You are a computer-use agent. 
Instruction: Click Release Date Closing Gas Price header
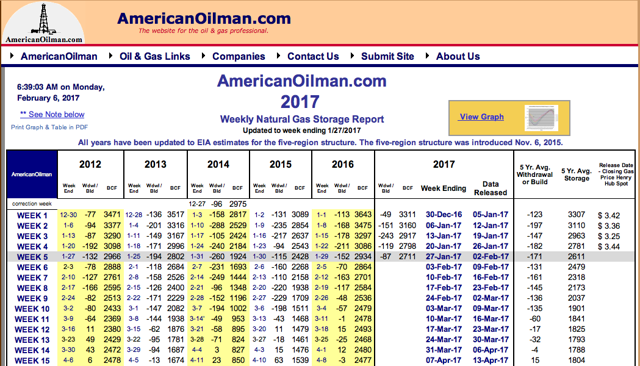(x=616, y=175)
